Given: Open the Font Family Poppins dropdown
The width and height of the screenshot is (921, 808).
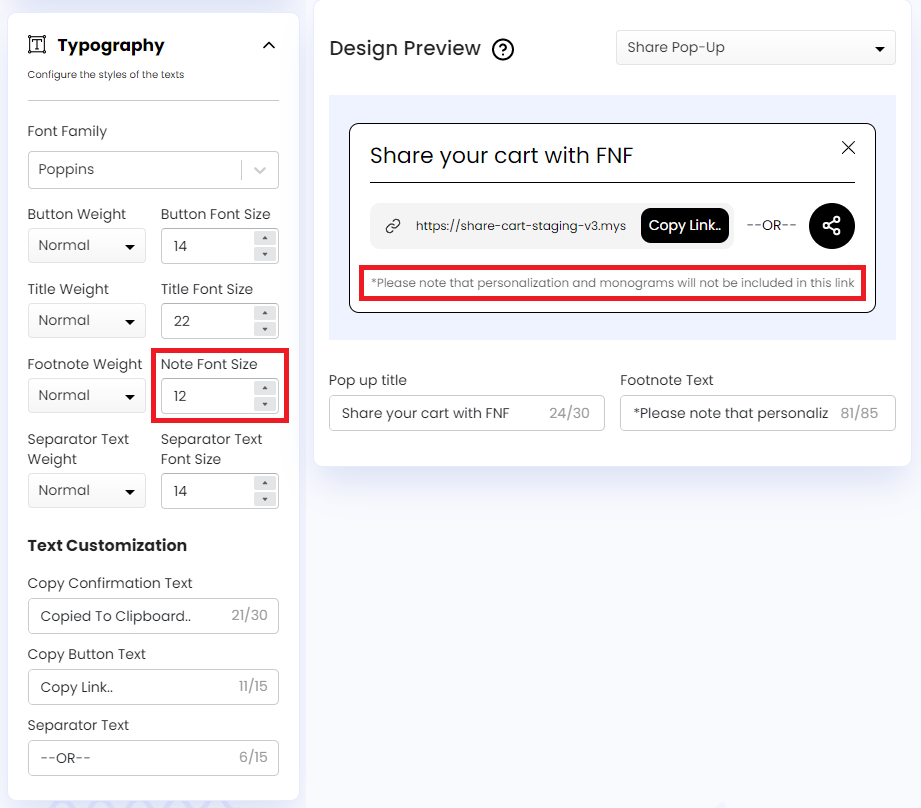Looking at the screenshot, I should (x=152, y=170).
